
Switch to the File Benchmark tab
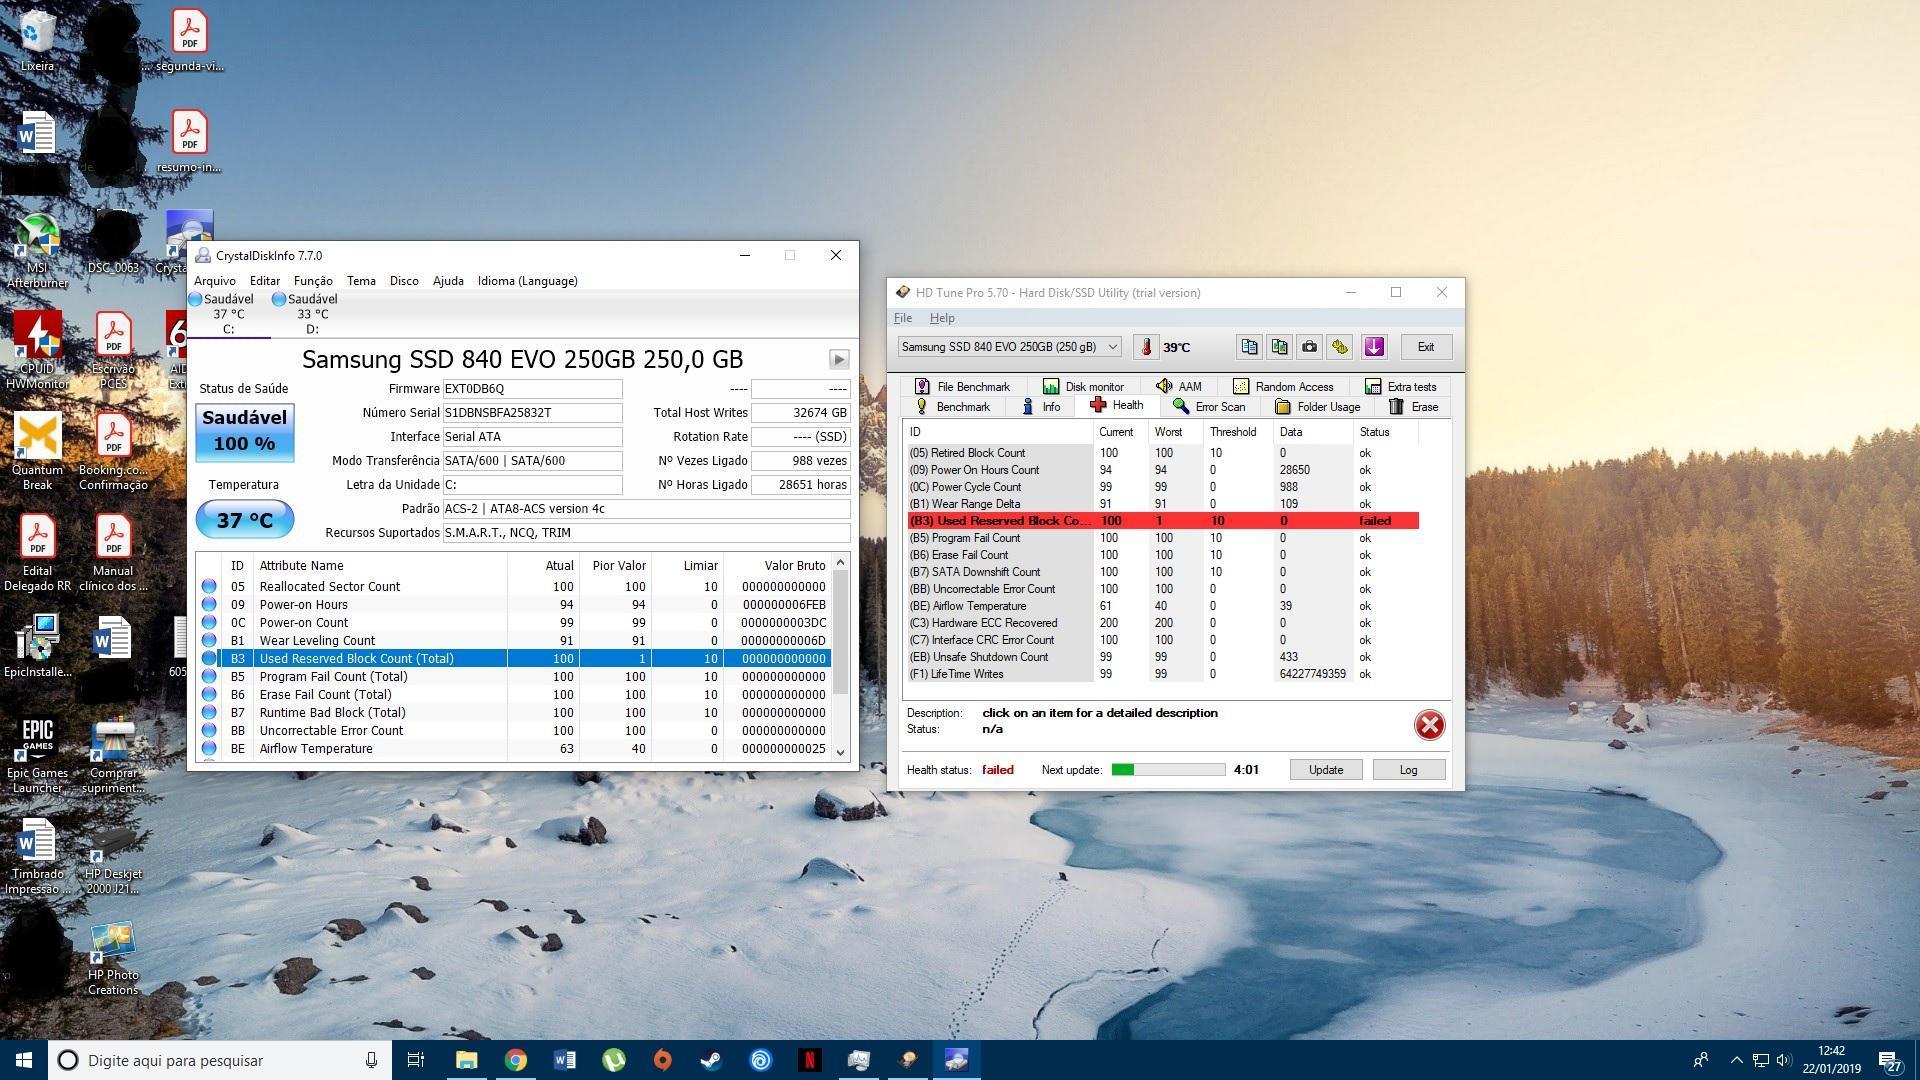962,387
